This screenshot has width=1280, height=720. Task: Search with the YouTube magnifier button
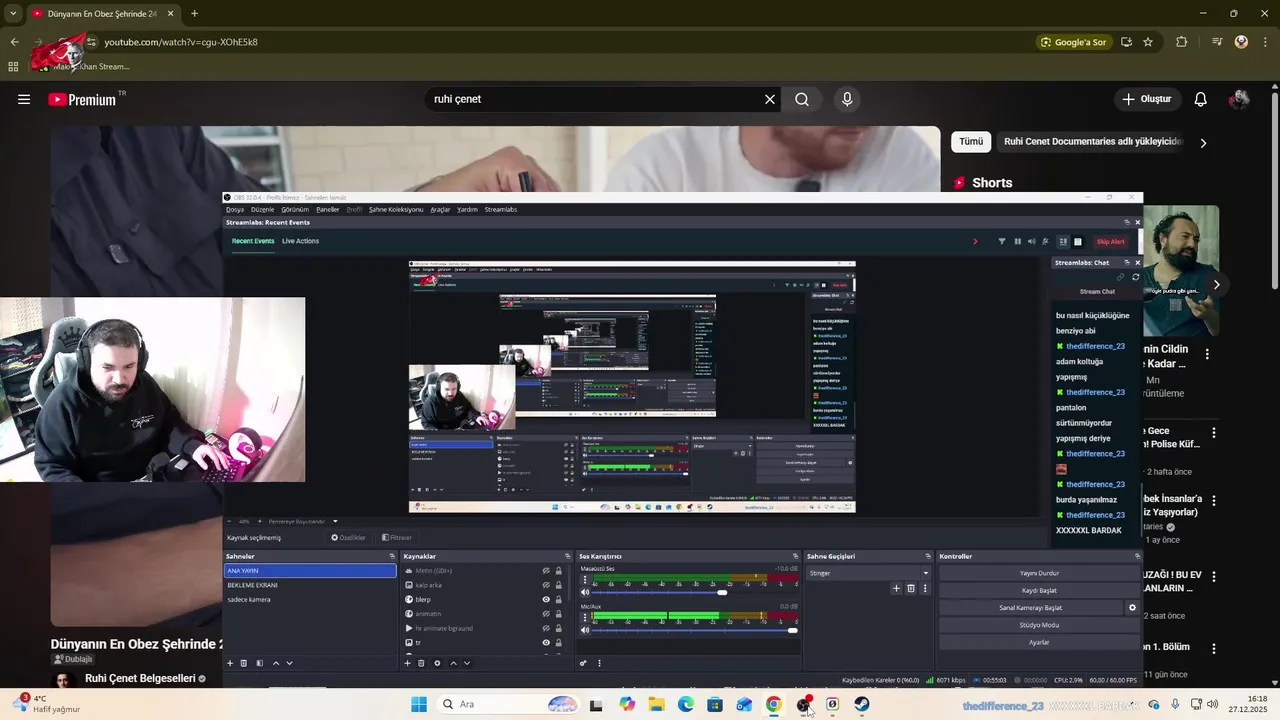point(802,99)
